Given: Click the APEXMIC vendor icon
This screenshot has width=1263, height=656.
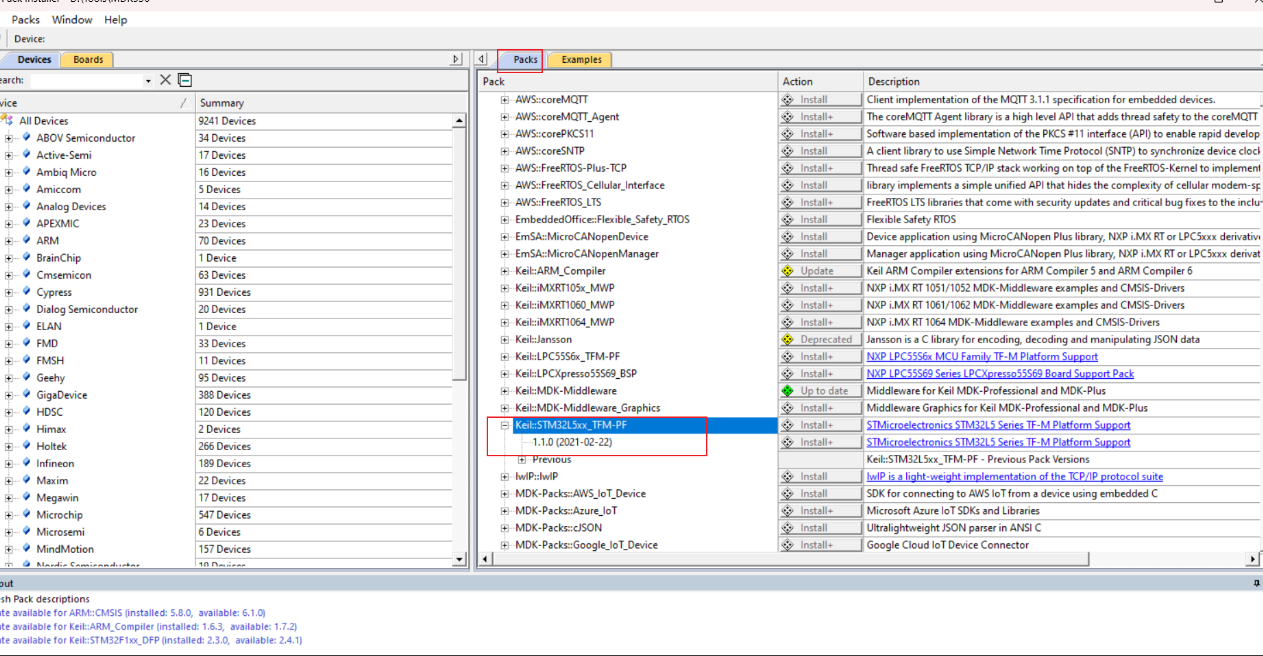Looking at the screenshot, I should pos(26,223).
